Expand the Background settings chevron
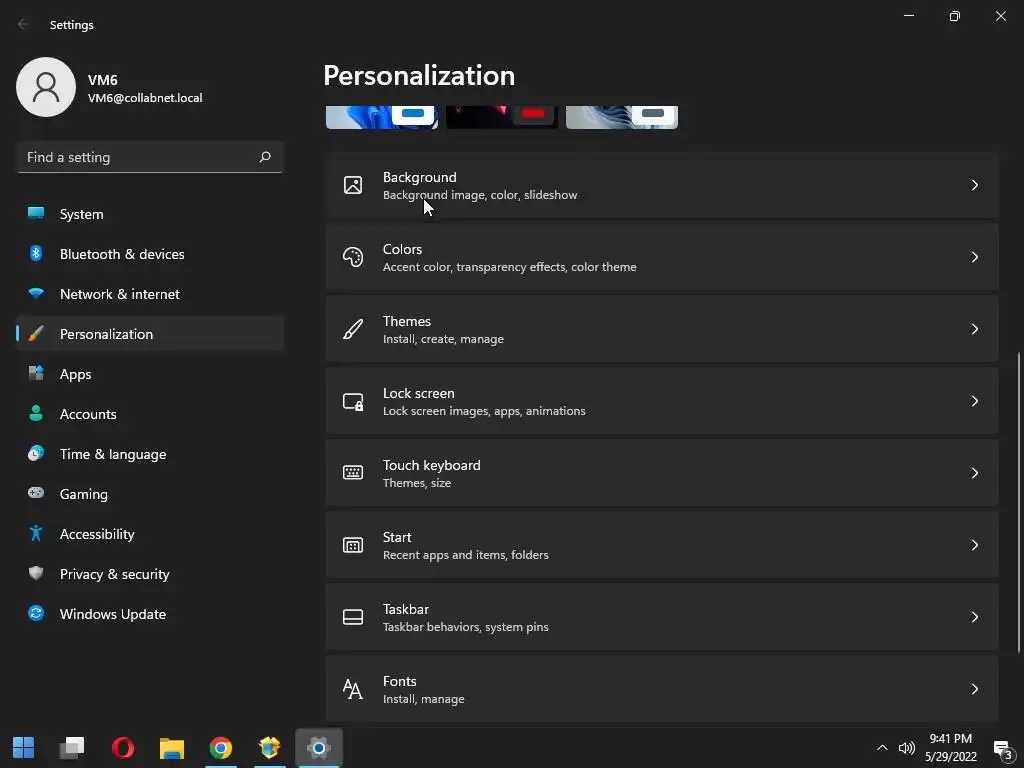This screenshot has height=768, width=1024. [x=974, y=185]
